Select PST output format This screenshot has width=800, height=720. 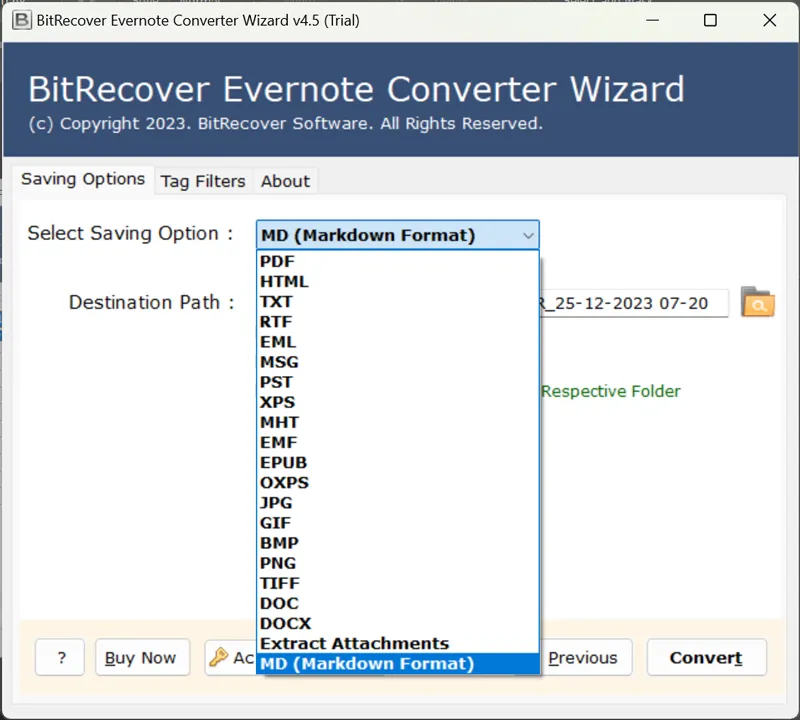coord(397,382)
